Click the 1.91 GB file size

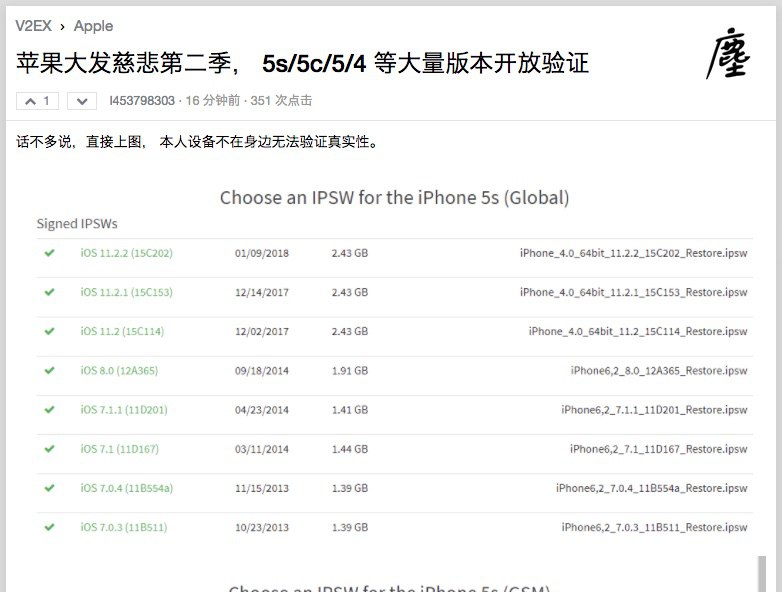(350, 371)
